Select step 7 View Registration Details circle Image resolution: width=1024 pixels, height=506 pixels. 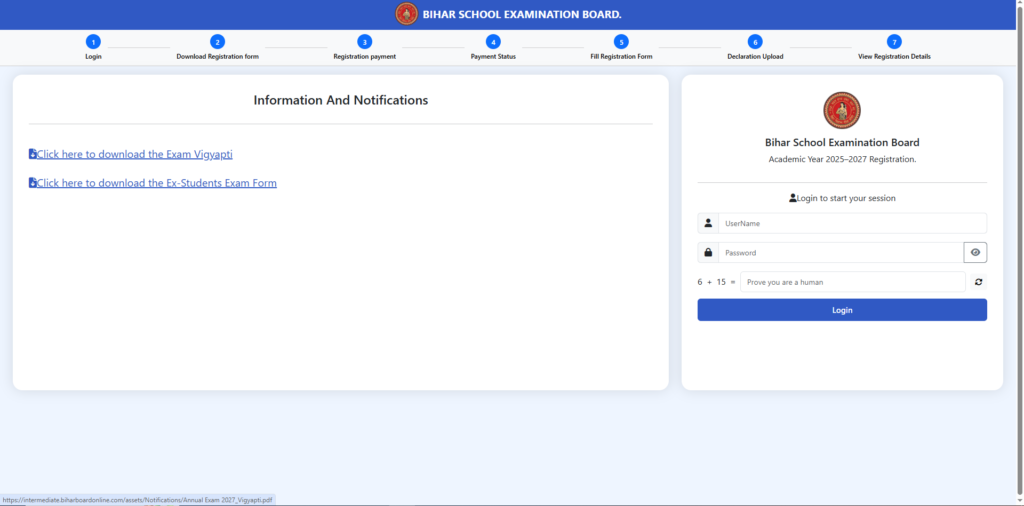[x=894, y=42]
